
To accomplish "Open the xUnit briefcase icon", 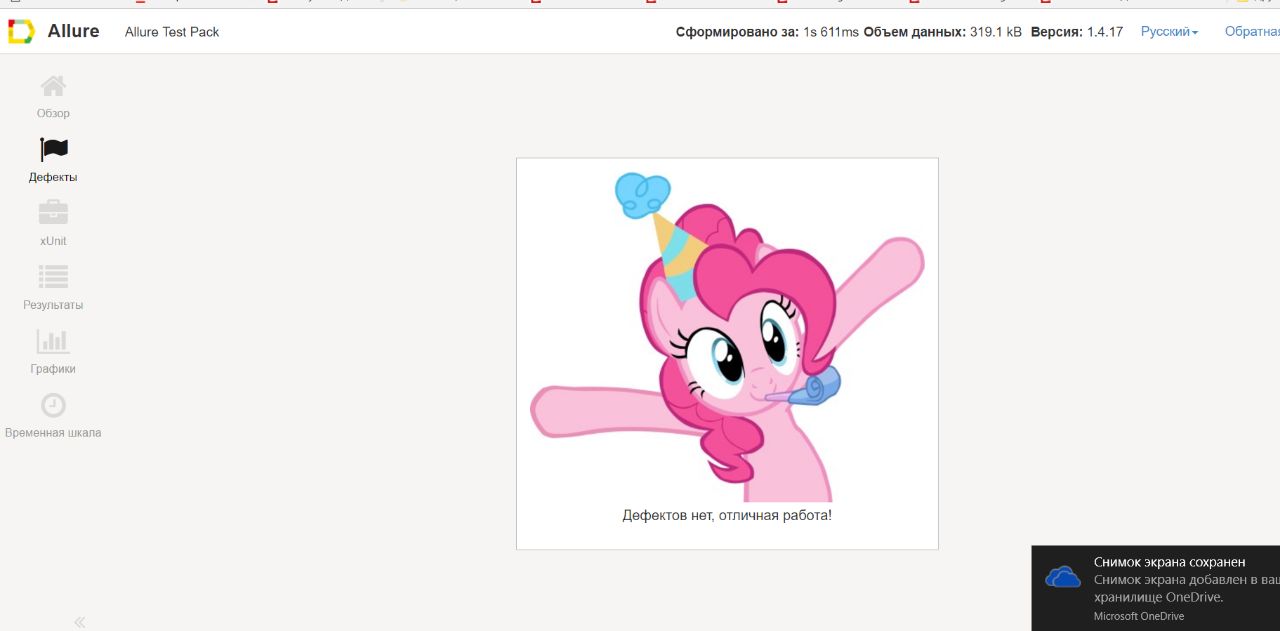I will pos(53,212).
